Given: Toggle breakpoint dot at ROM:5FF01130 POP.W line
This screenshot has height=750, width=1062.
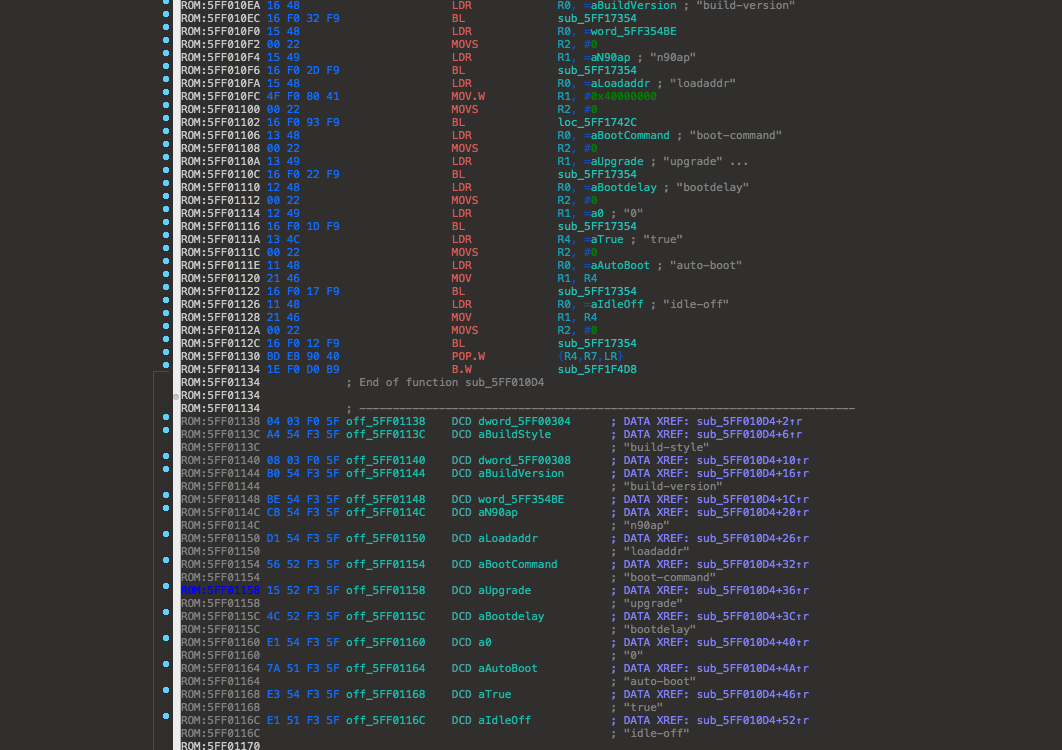Looking at the screenshot, I should point(166,357).
